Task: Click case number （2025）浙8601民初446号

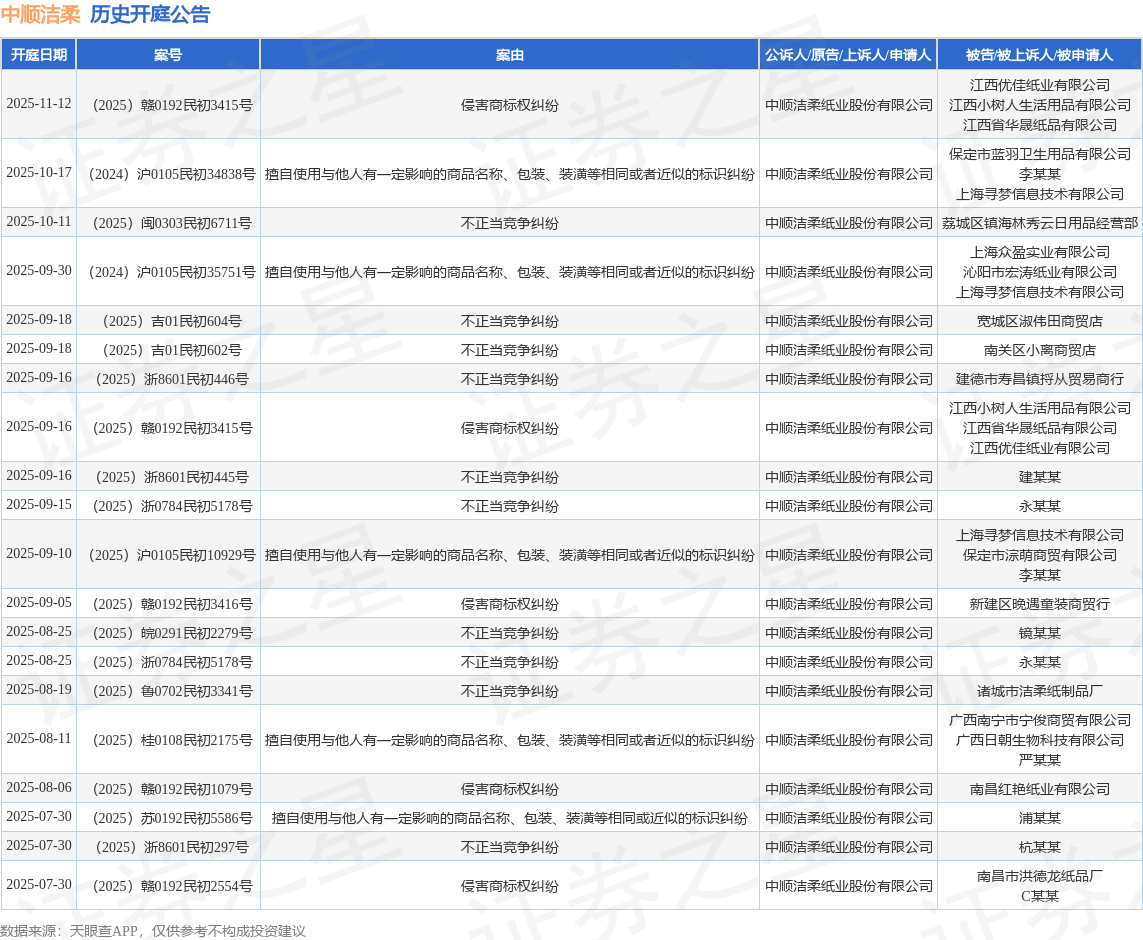Action: point(168,379)
